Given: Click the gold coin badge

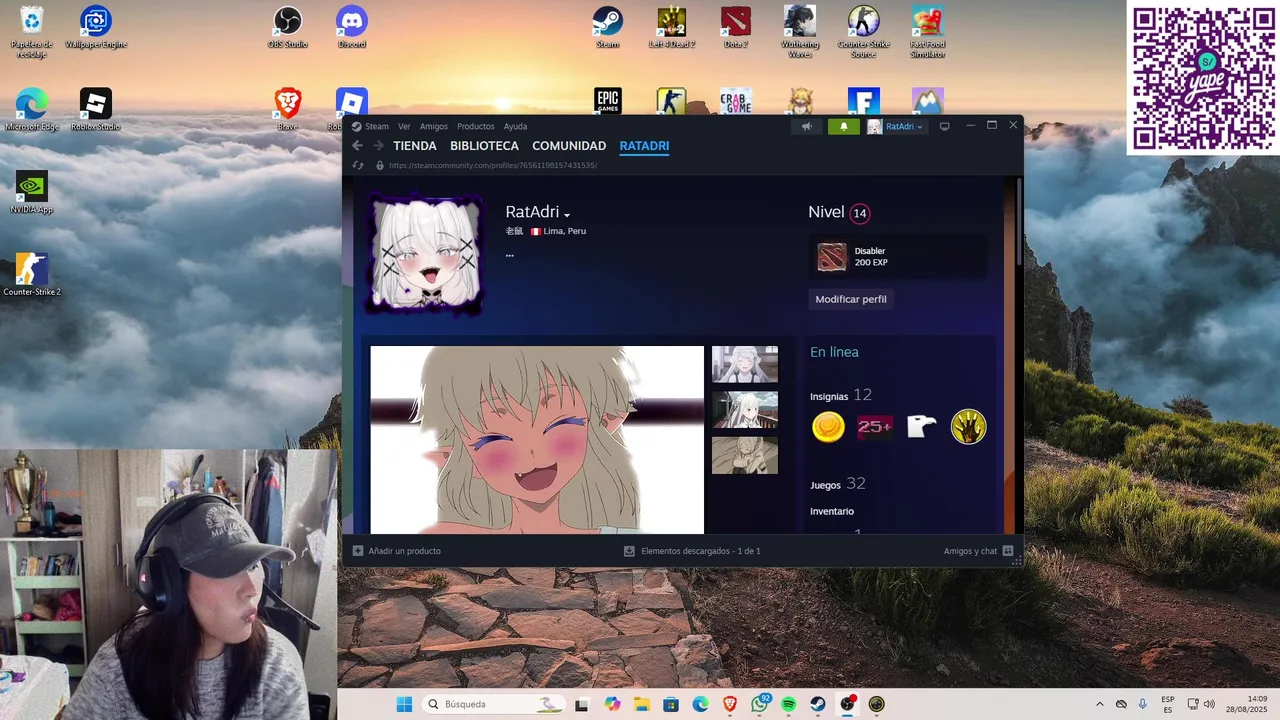Looking at the screenshot, I should coord(828,427).
